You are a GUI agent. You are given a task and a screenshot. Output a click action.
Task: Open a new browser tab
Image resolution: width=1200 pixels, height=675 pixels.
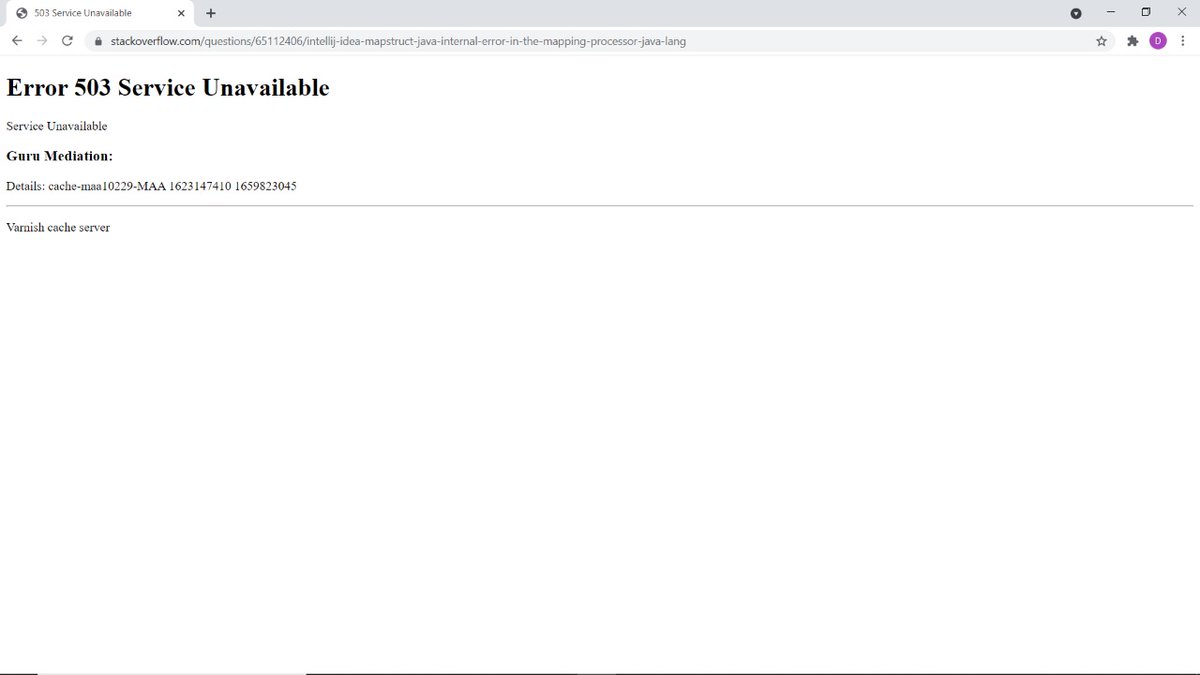[210, 13]
